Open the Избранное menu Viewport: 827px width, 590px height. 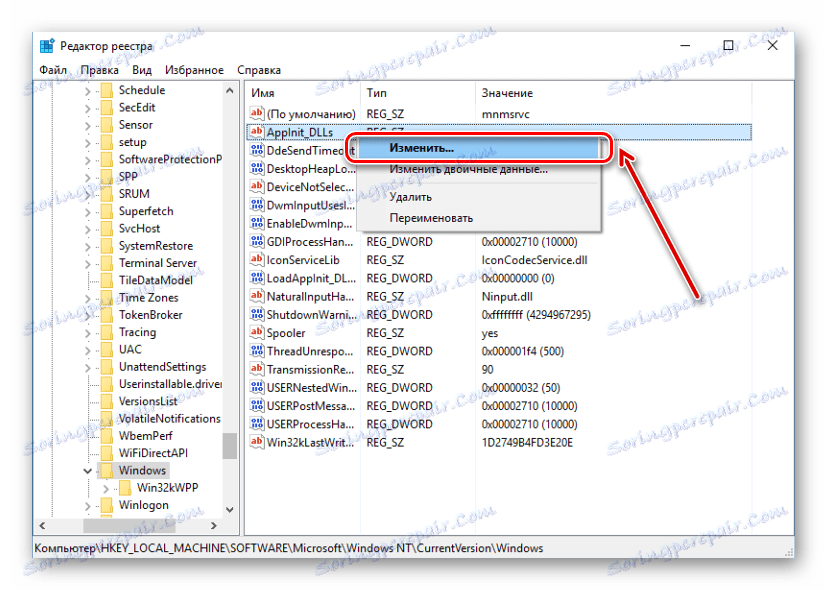[x=194, y=70]
